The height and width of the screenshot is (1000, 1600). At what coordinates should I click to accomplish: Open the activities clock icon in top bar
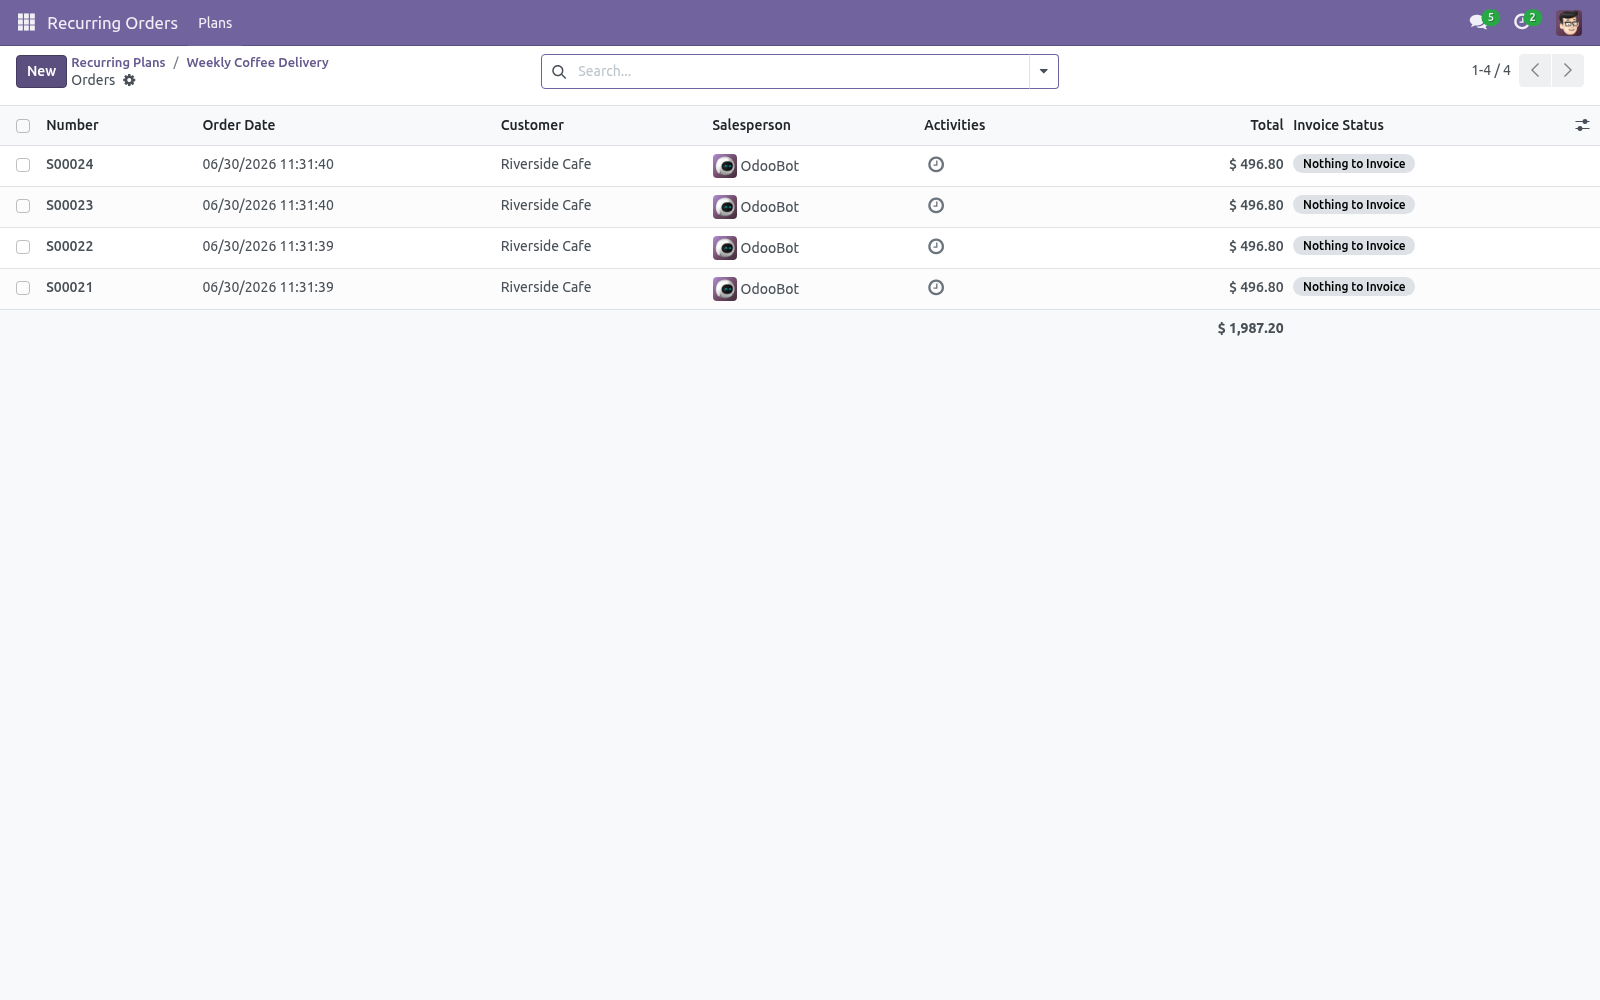pyautogui.click(x=1522, y=22)
